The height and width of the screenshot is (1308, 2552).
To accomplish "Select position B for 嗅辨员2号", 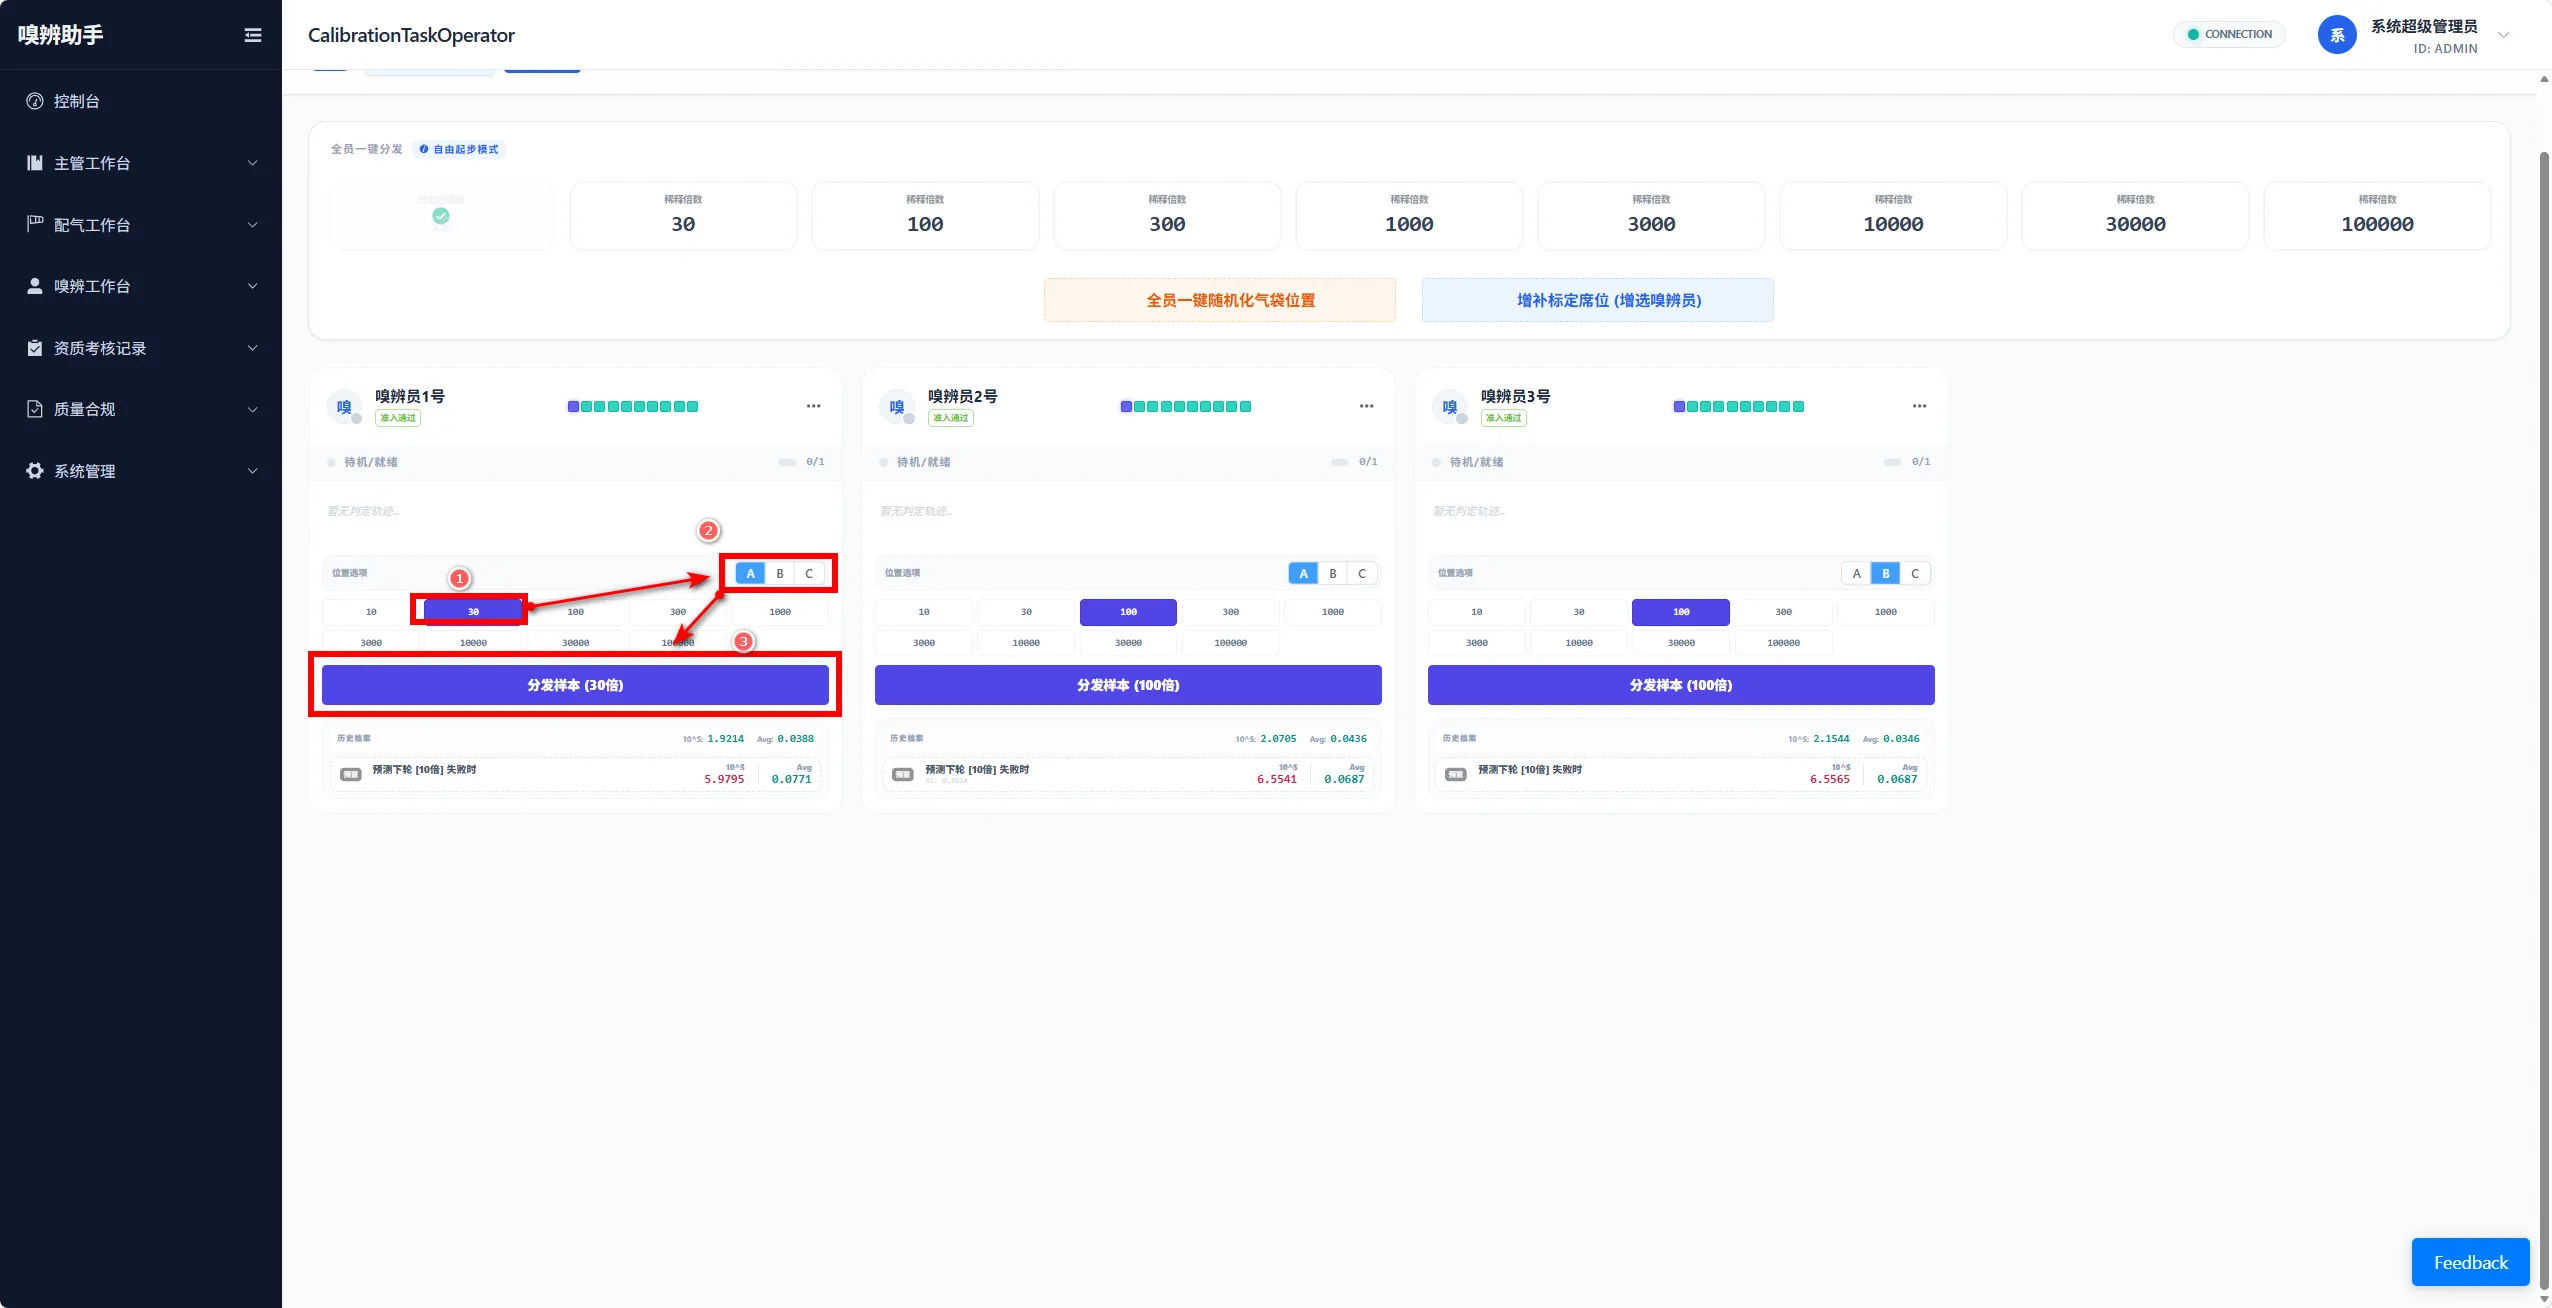I will point(1333,573).
